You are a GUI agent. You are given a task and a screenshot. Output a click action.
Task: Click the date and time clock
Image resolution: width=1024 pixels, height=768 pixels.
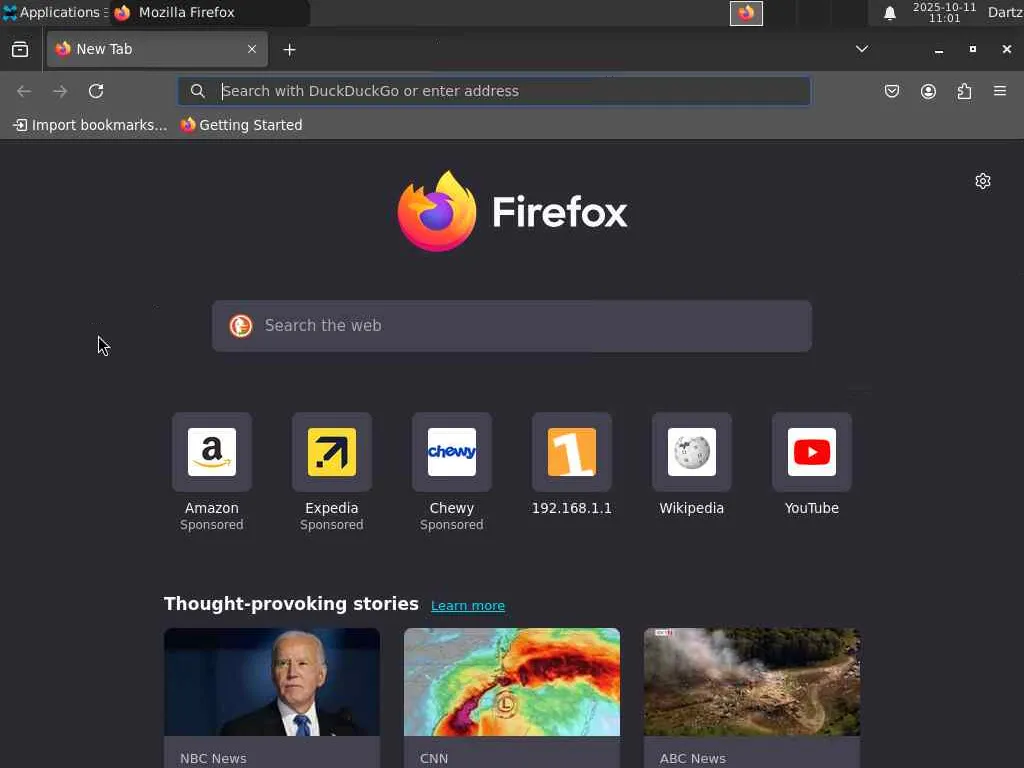coord(944,12)
